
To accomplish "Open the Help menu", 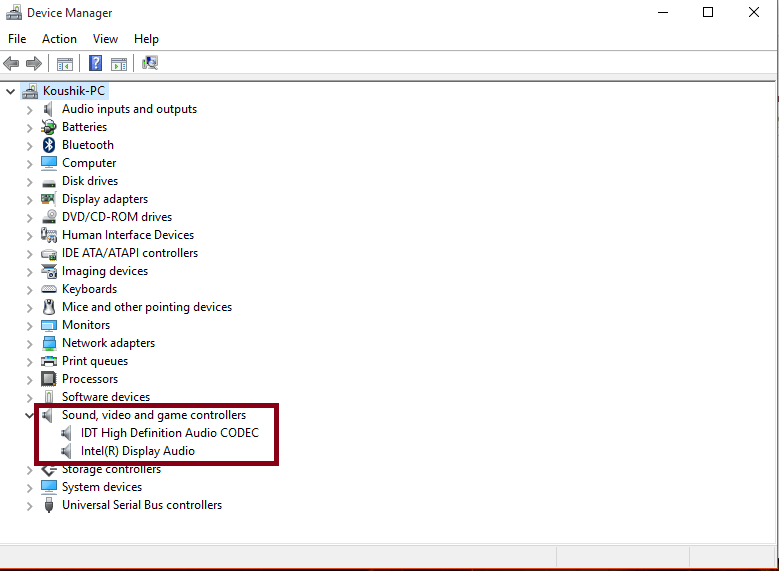I will click(146, 39).
